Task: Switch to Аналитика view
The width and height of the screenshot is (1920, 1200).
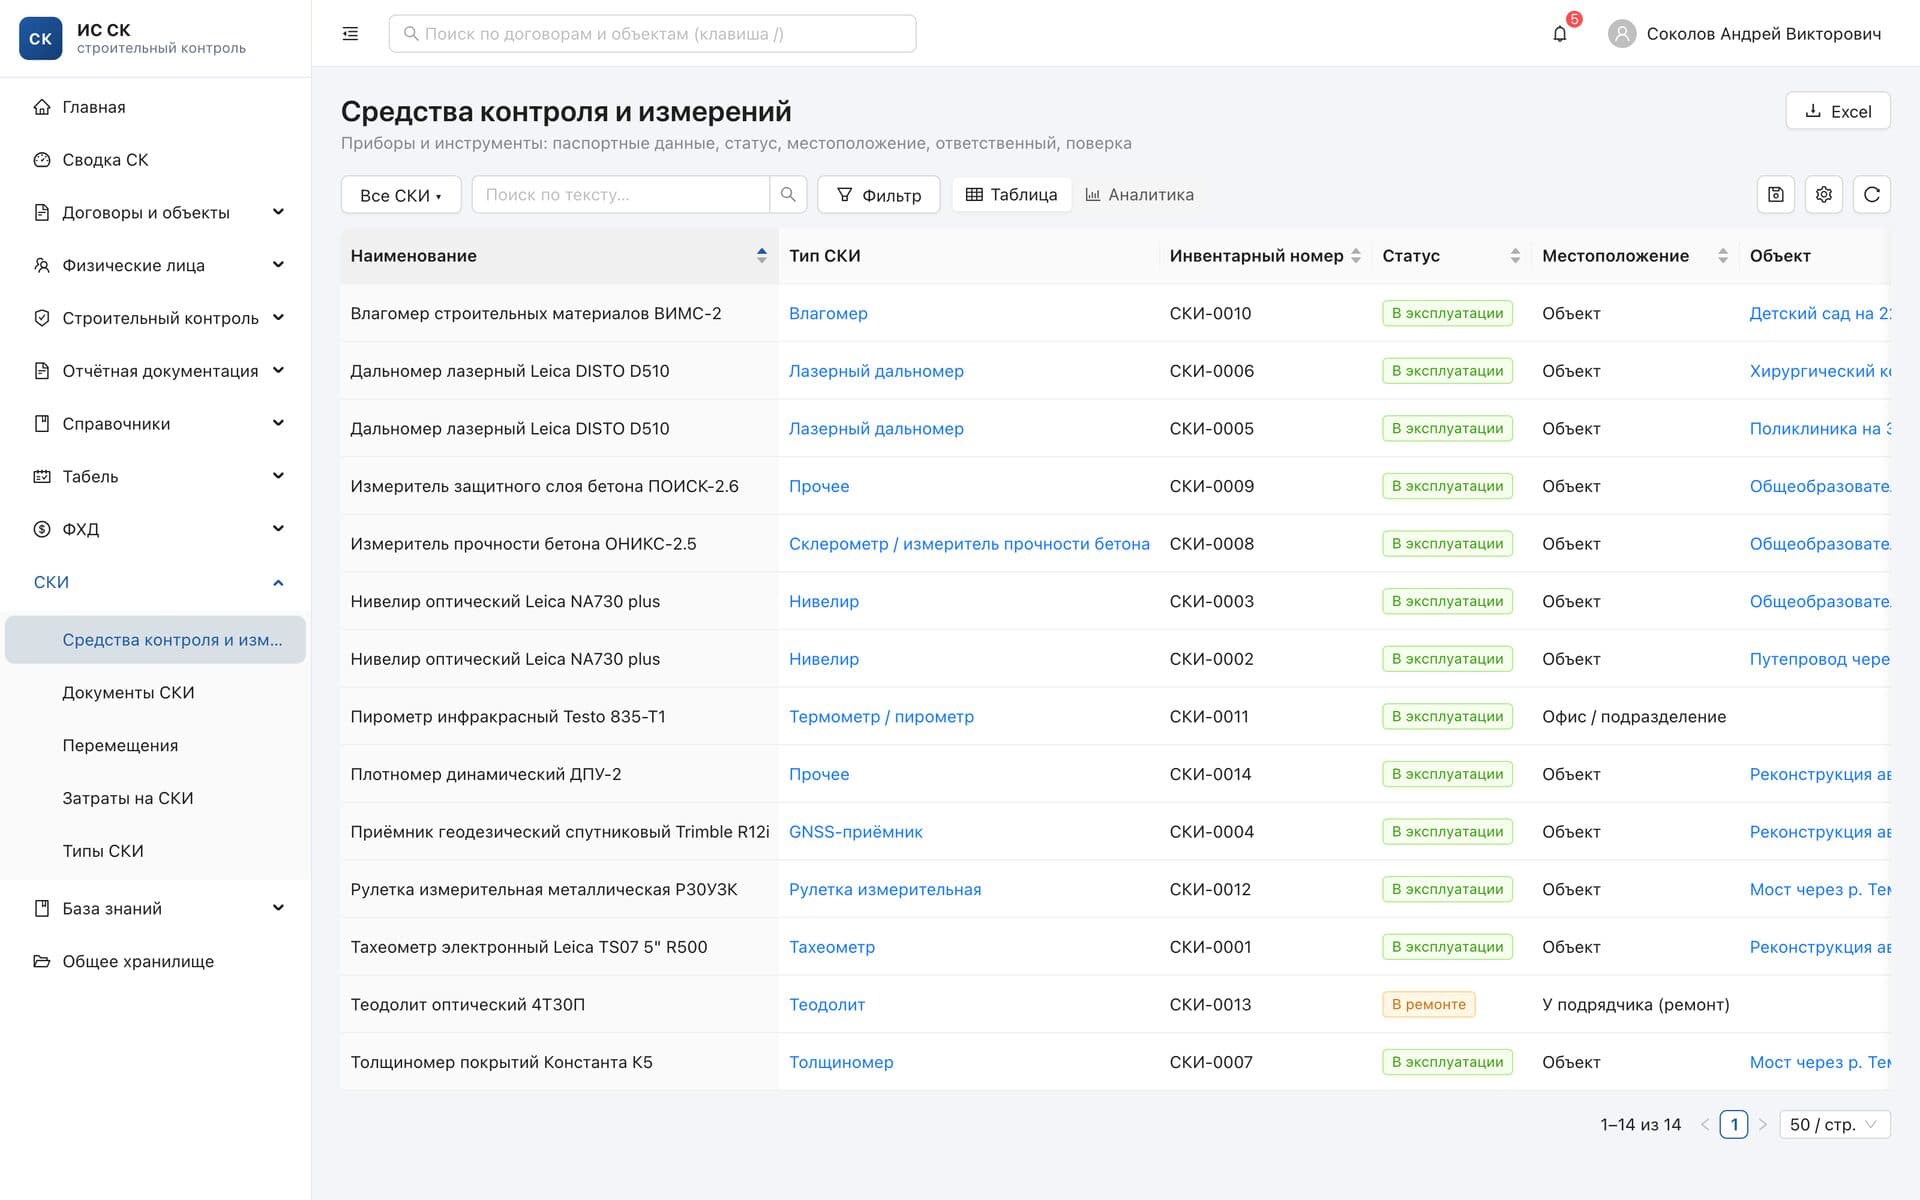Action: tap(1139, 195)
